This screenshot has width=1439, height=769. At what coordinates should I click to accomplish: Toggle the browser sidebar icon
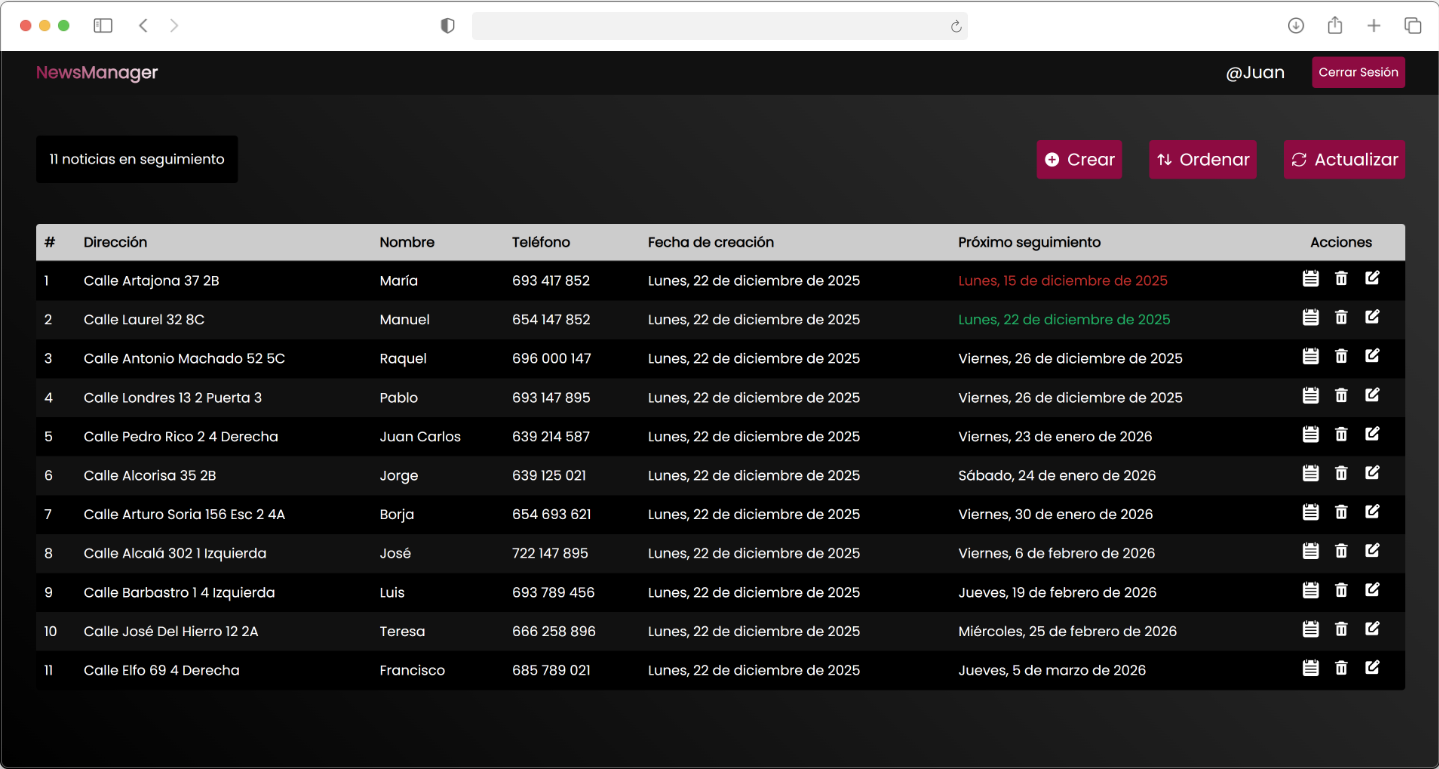(103, 26)
